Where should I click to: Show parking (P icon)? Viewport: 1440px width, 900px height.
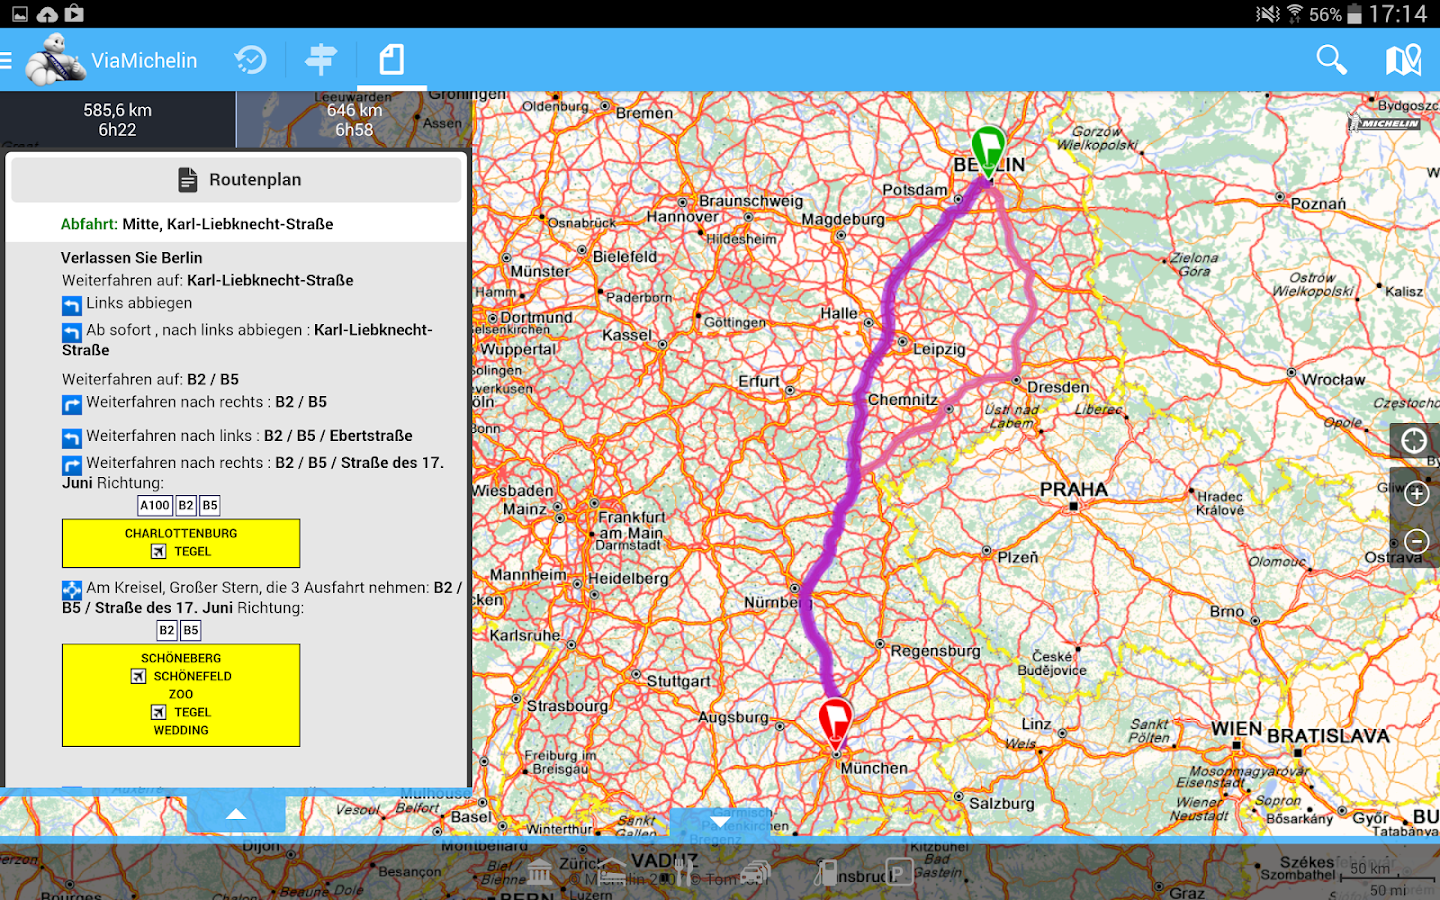pos(899,873)
